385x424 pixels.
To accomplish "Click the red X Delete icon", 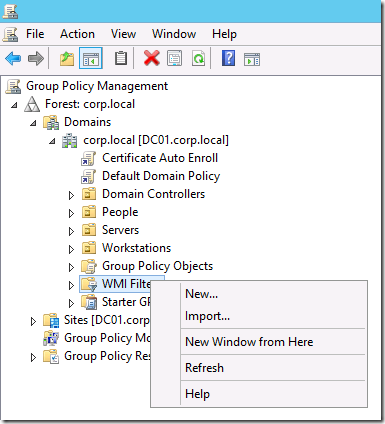I will click(152, 58).
